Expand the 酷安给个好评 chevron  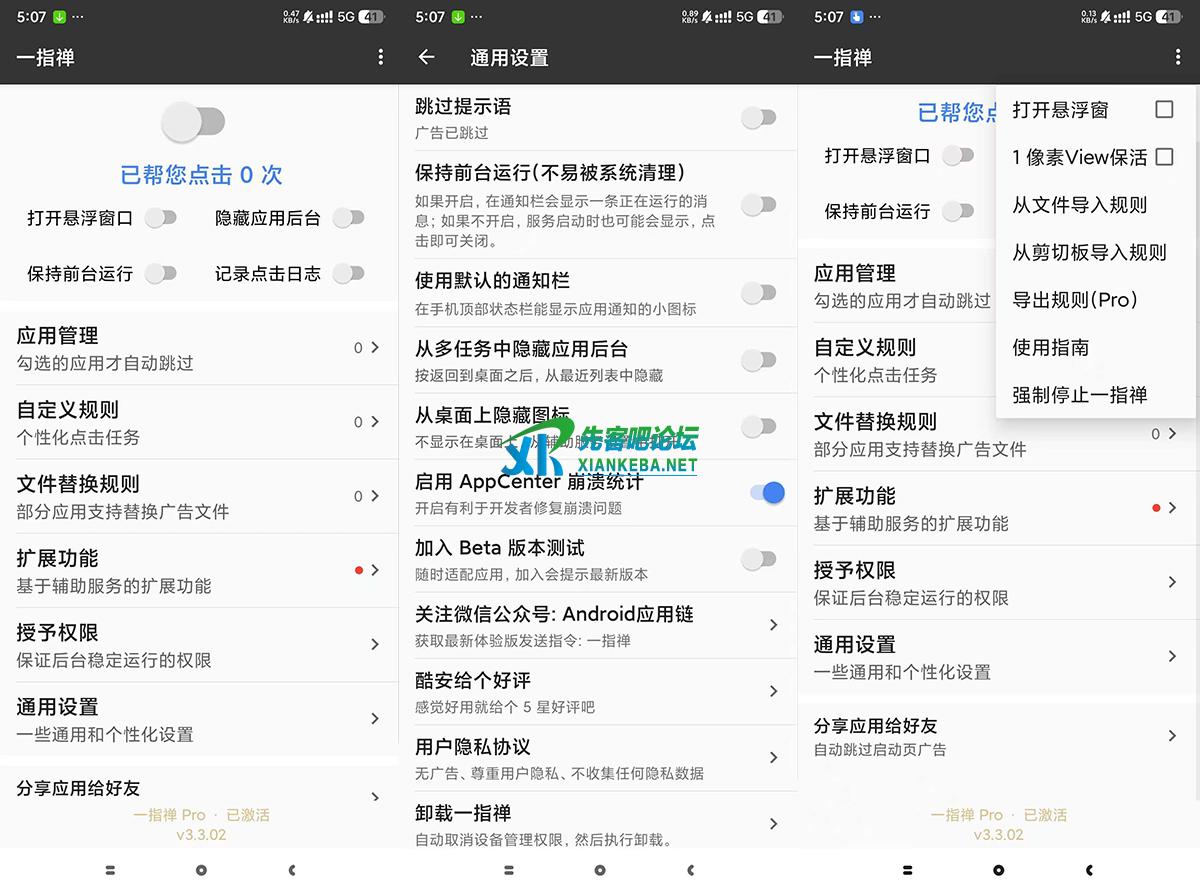(x=773, y=691)
